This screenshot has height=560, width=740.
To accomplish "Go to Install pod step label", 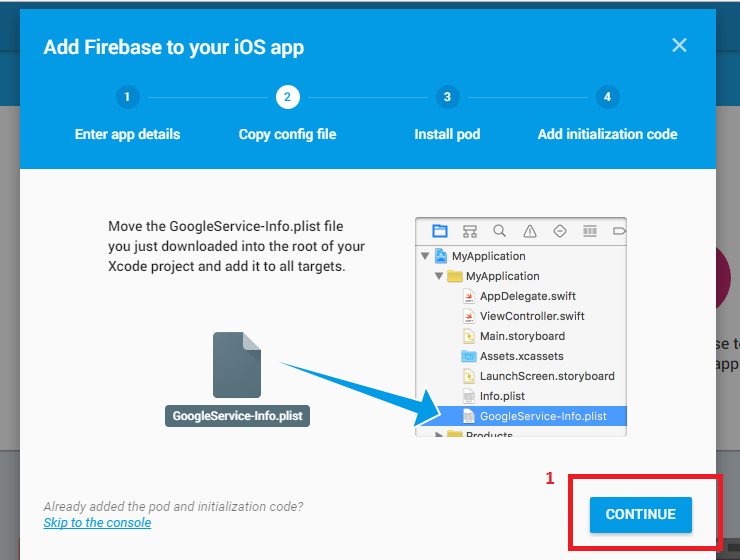I will pyautogui.click(x=447, y=134).
